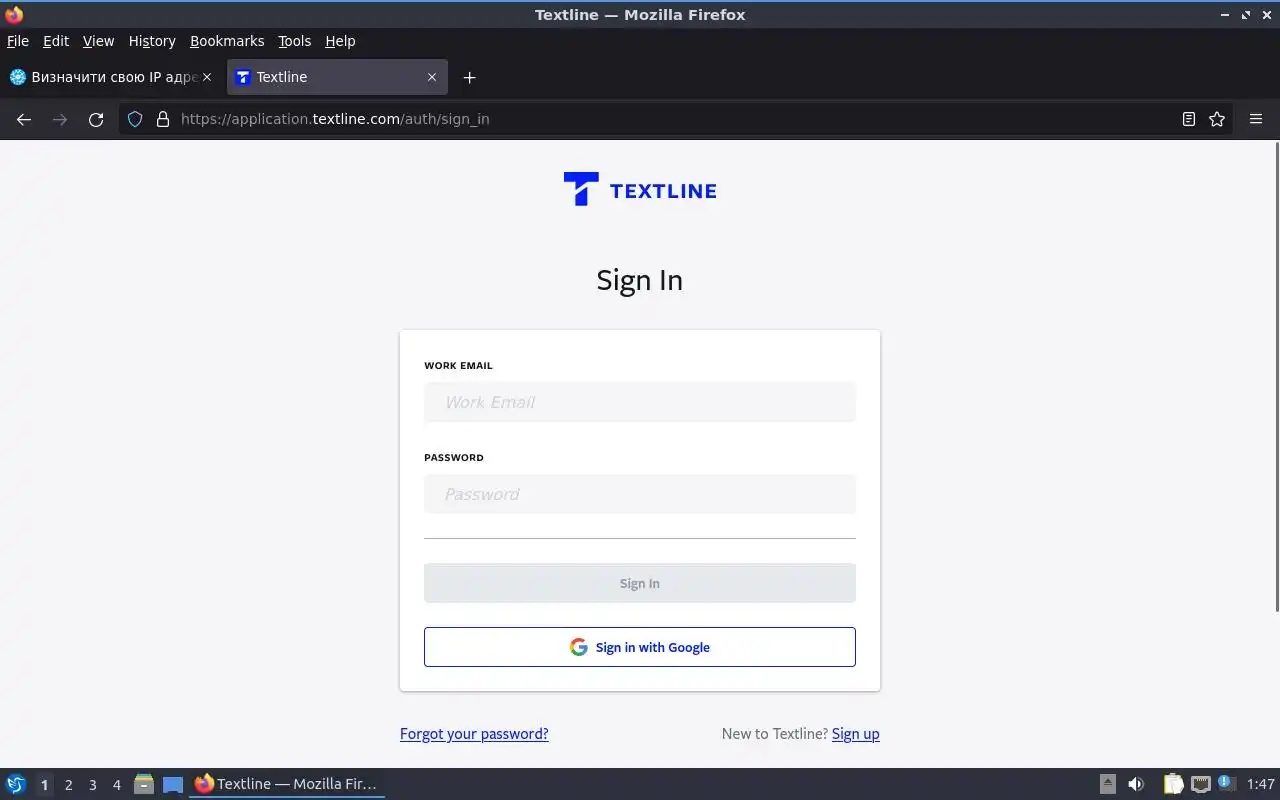Switch to workspace 2 in taskbar
The height and width of the screenshot is (800, 1280).
tap(68, 785)
